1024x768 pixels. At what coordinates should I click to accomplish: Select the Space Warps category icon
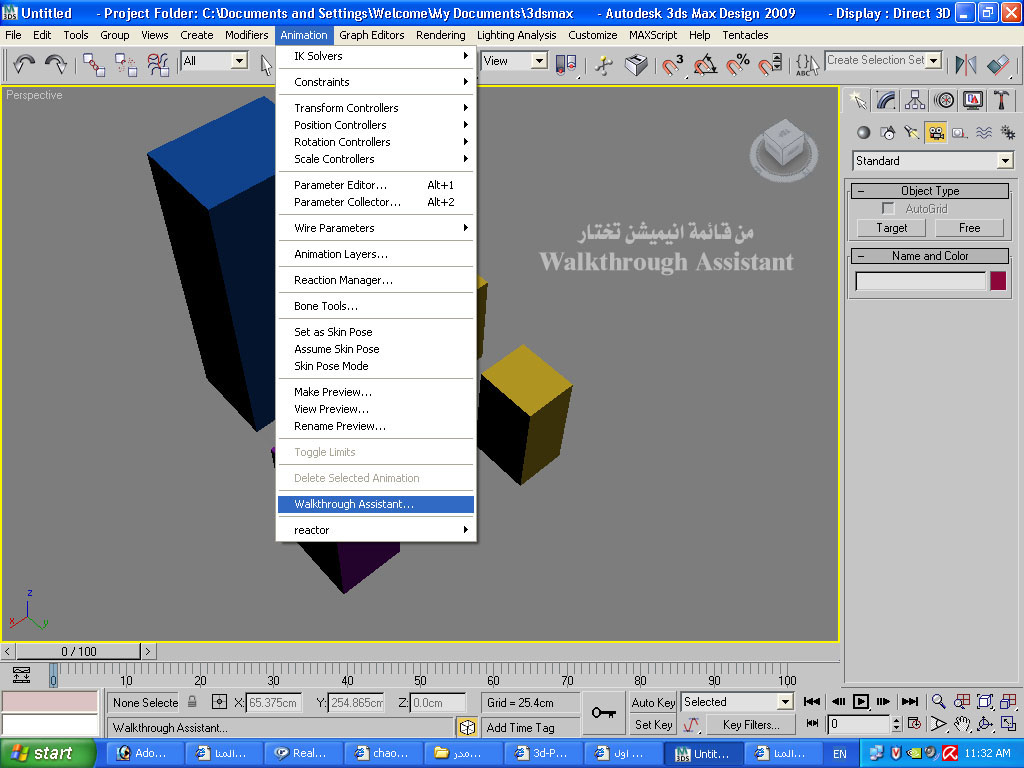pos(984,133)
